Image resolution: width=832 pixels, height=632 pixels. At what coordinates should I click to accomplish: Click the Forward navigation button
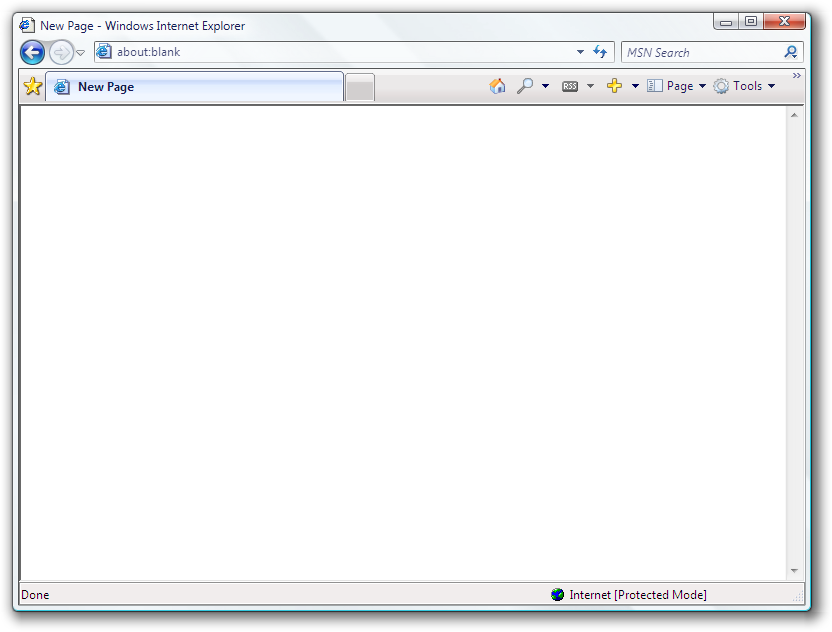[59, 51]
